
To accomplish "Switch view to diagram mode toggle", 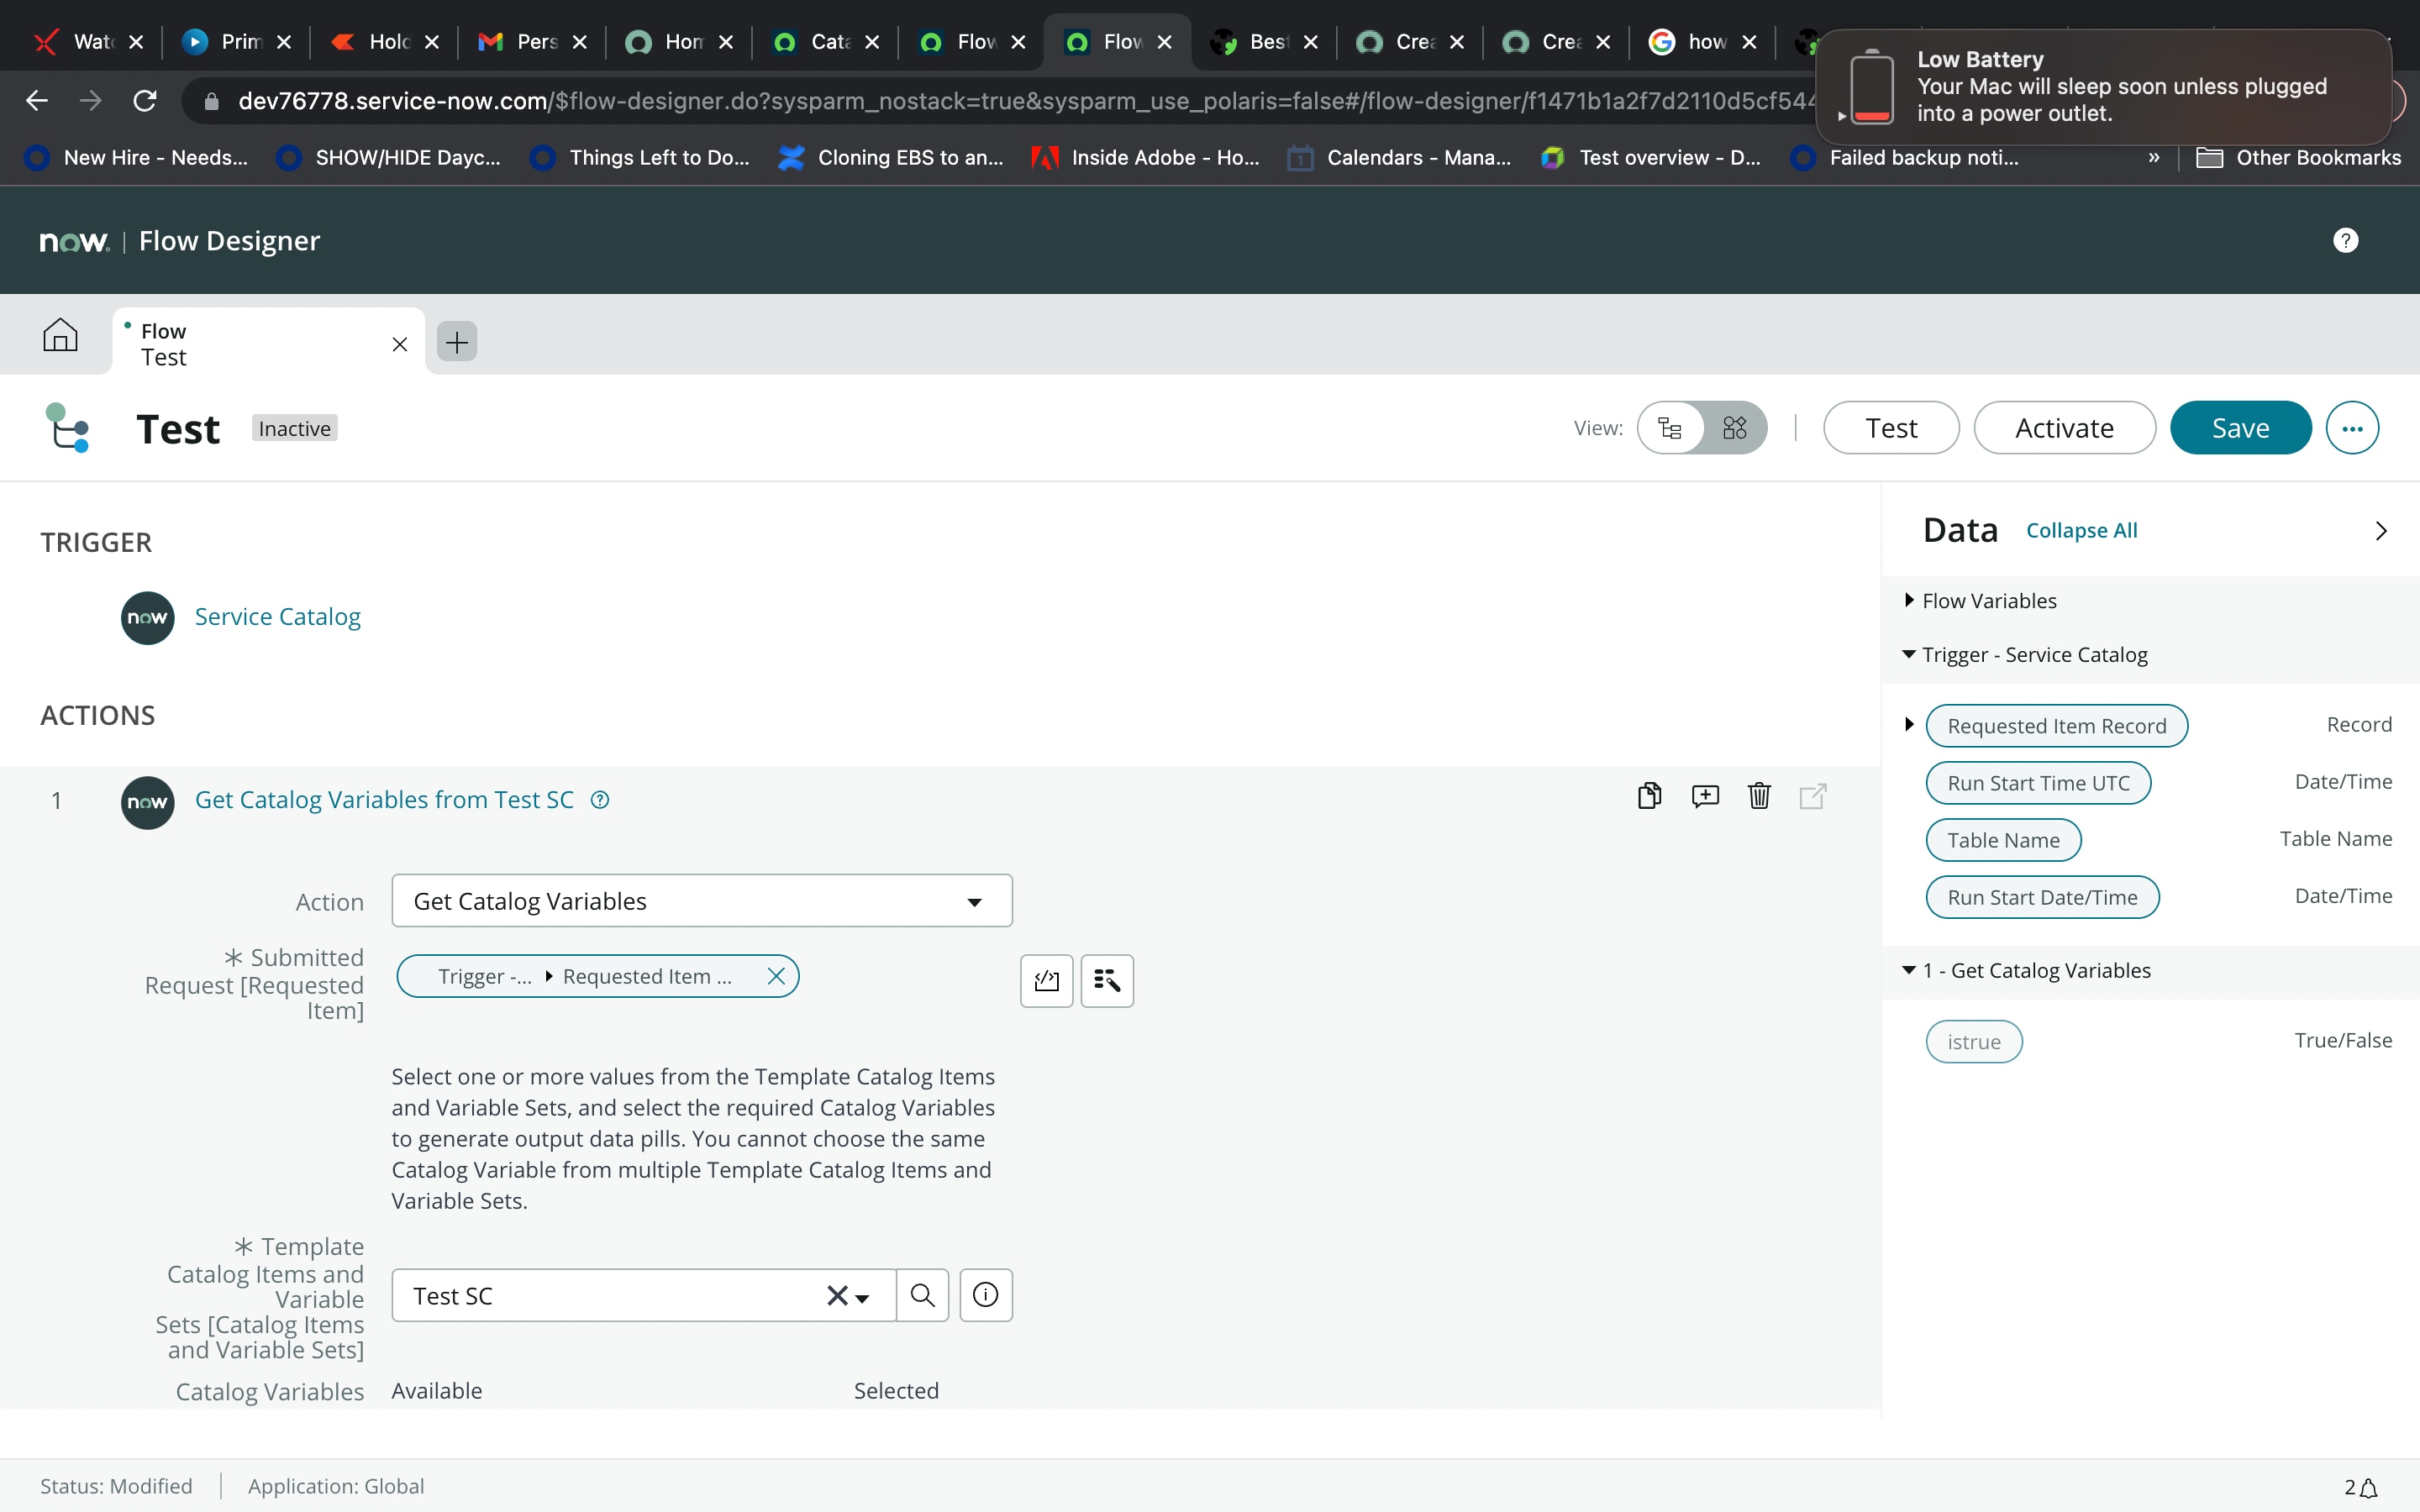I will (1736, 427).
